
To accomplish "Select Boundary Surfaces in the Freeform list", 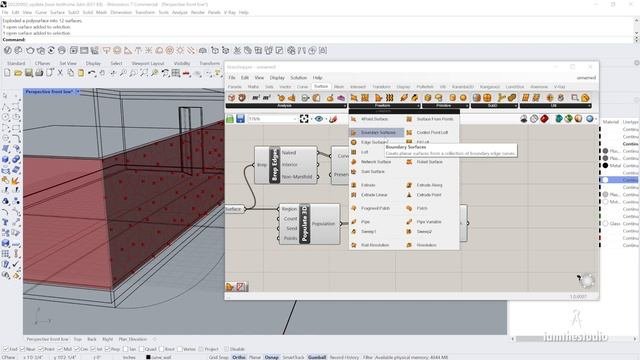I will click(376, 133).
